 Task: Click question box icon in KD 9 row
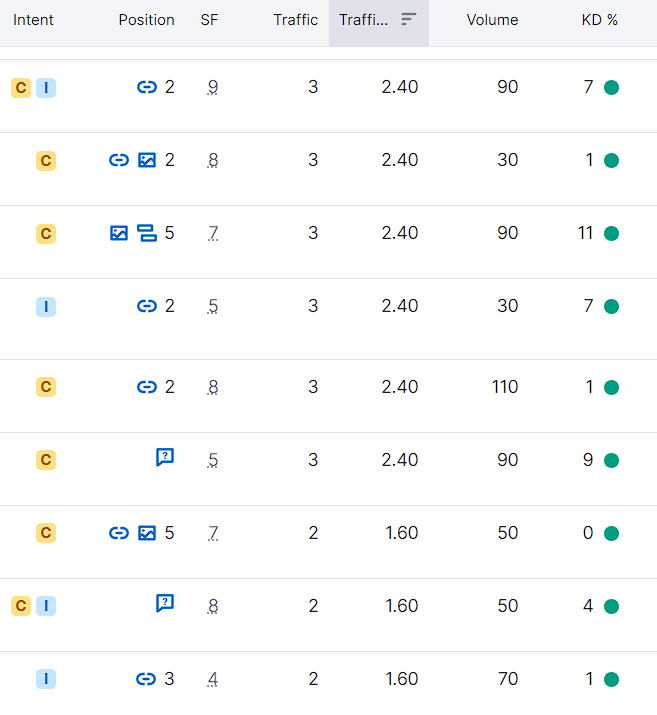click(165, 457)
